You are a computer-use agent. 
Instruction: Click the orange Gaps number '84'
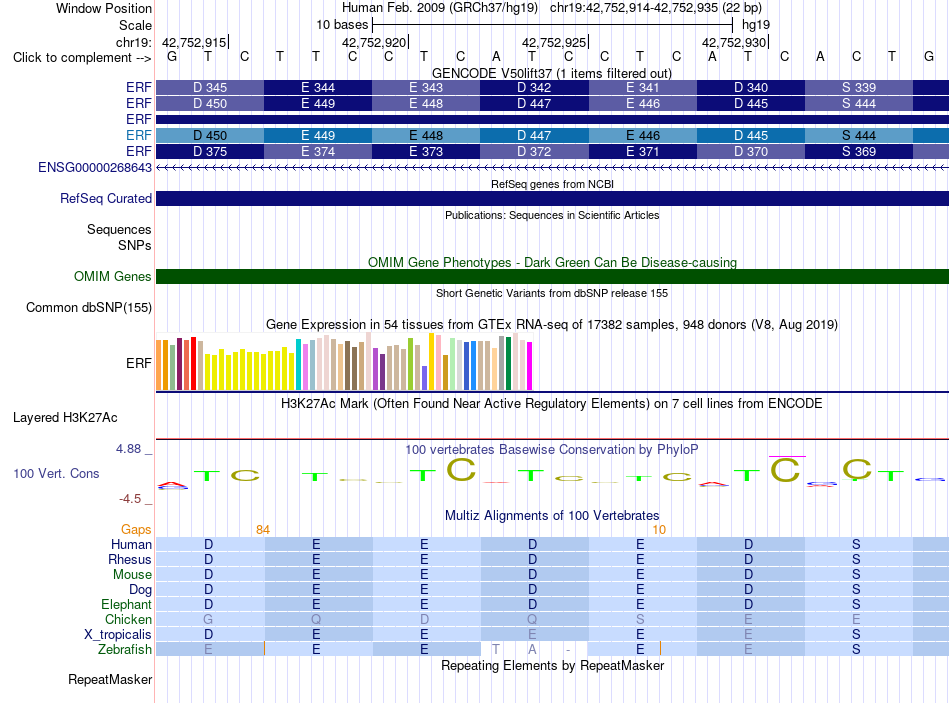point(263,530)
